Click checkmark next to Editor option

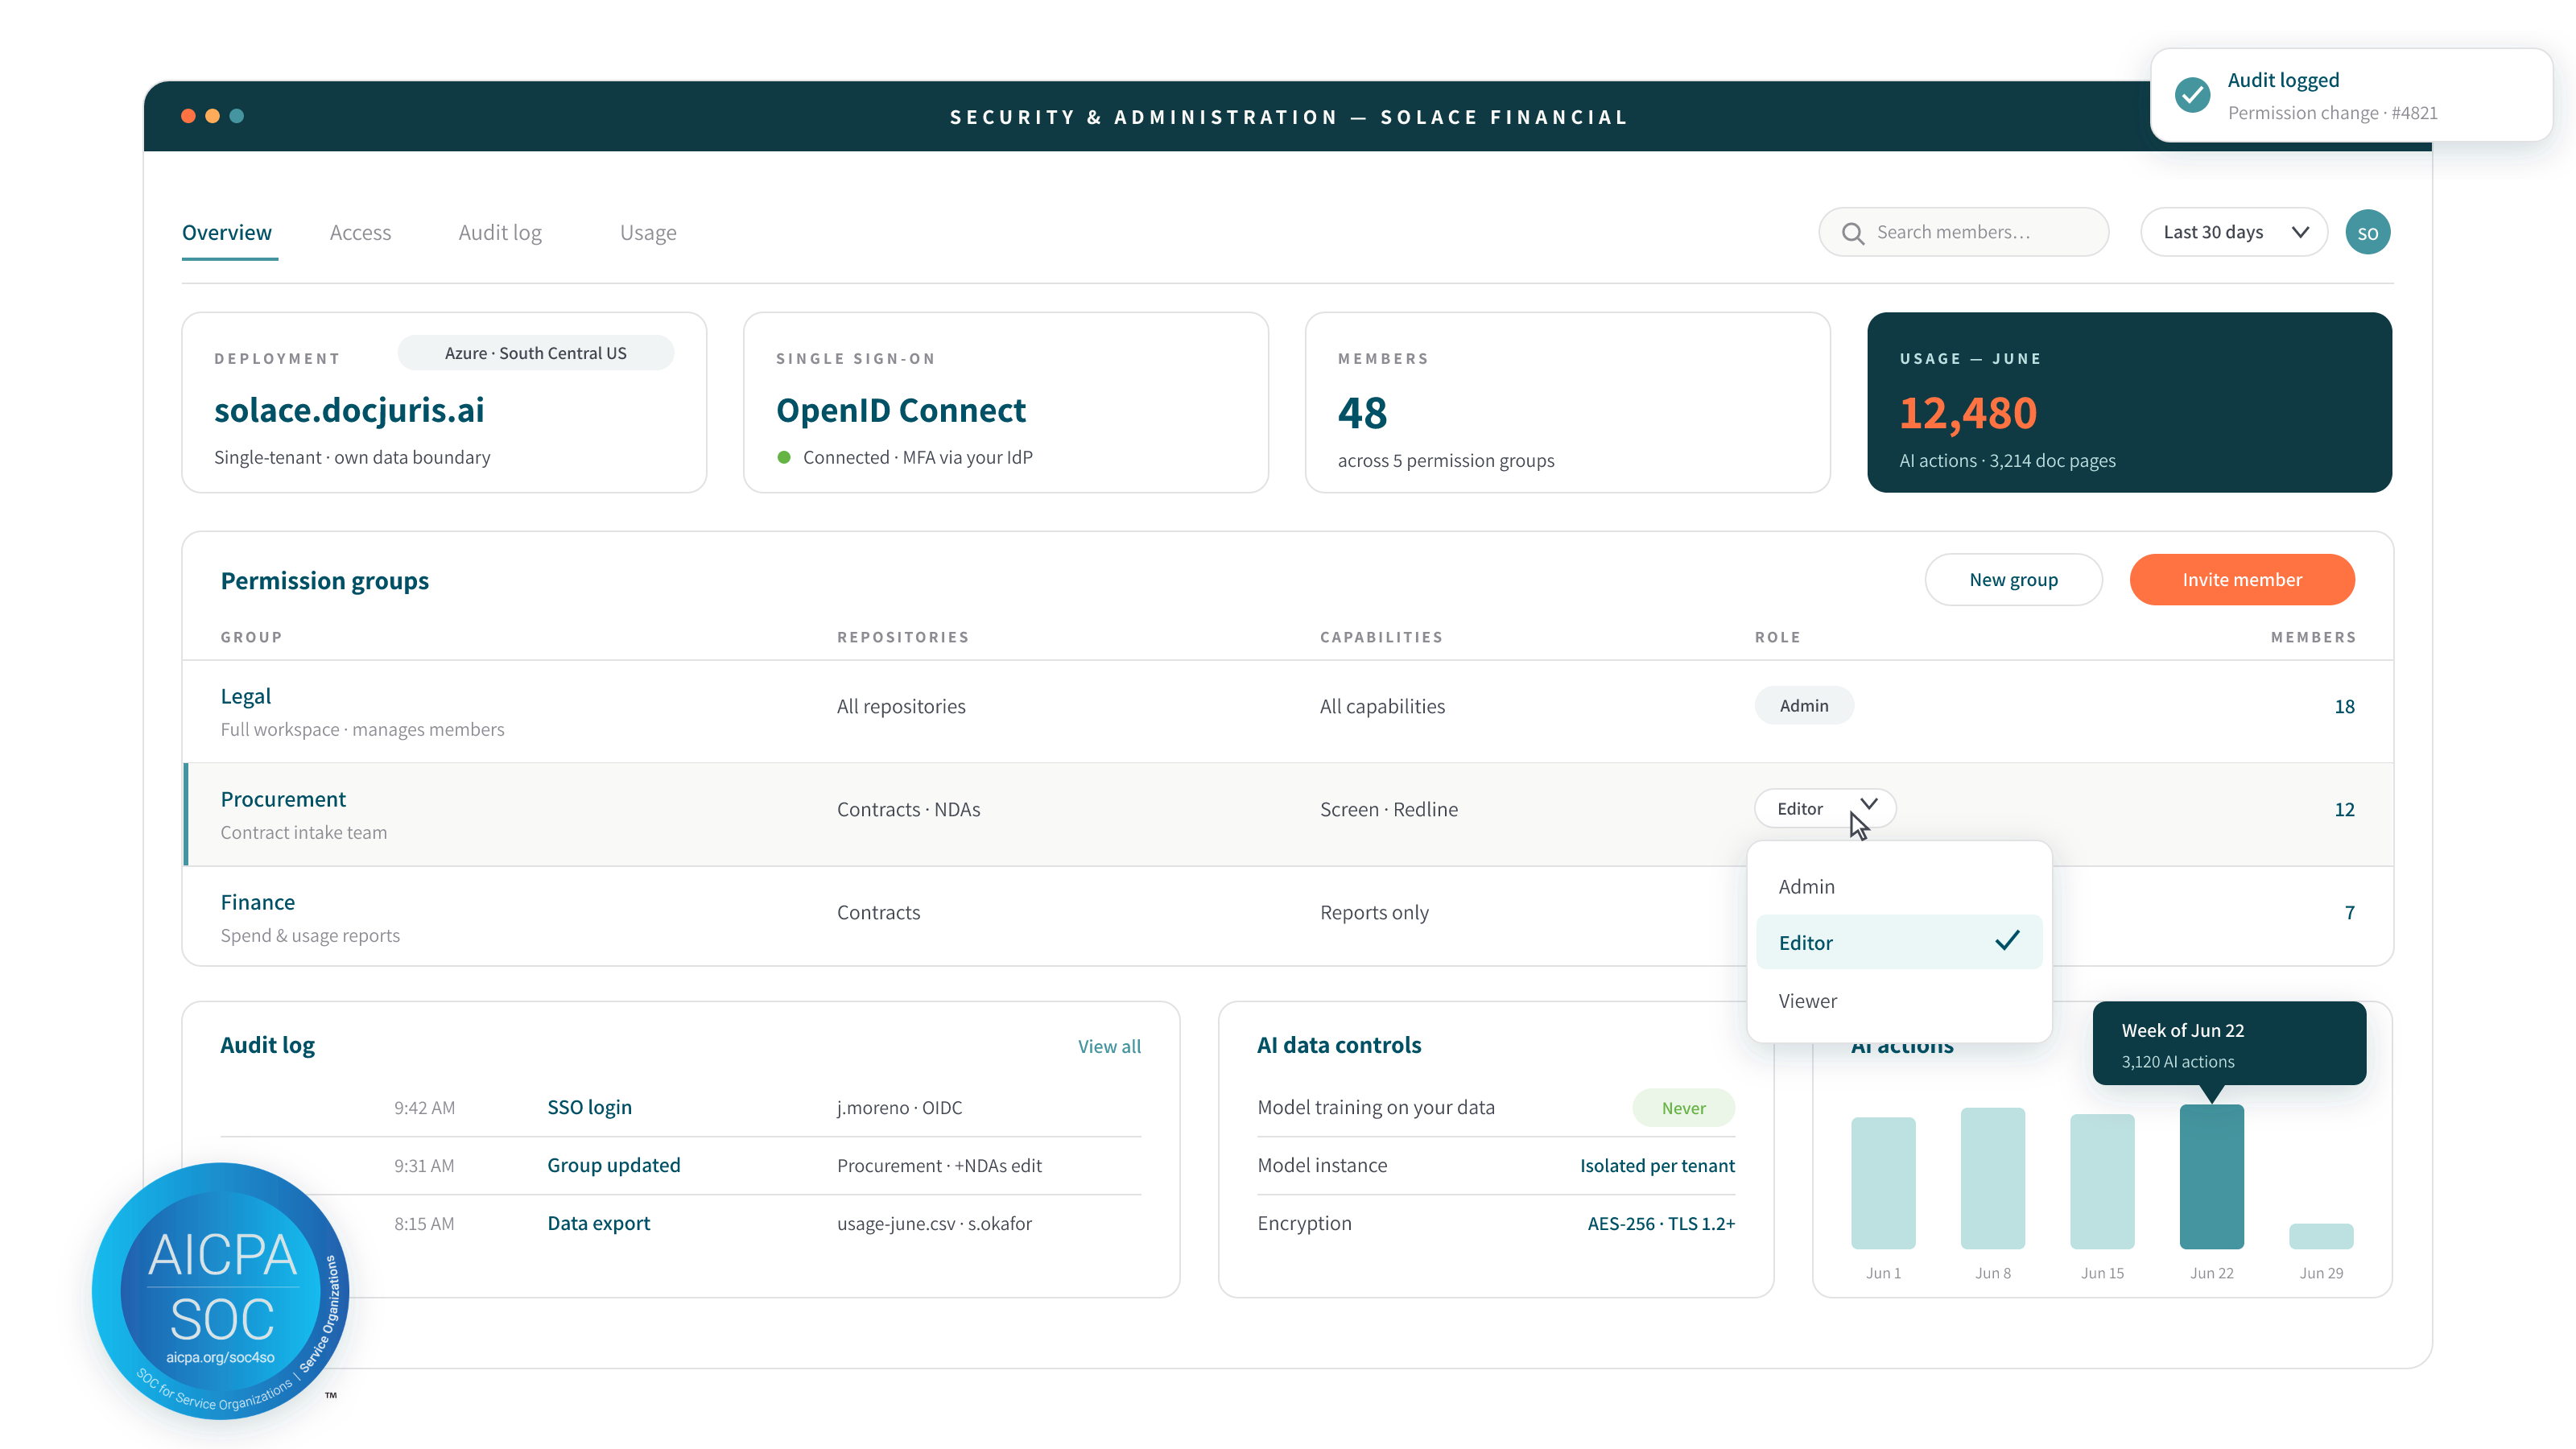click(2007, 941)
